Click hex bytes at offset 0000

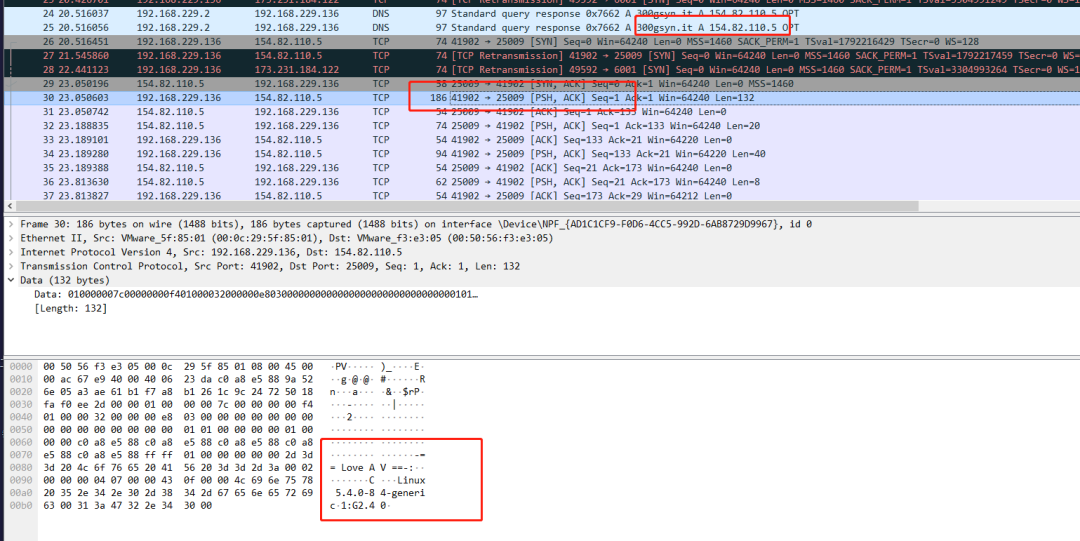pyautogui.click(x=178, y=367)
